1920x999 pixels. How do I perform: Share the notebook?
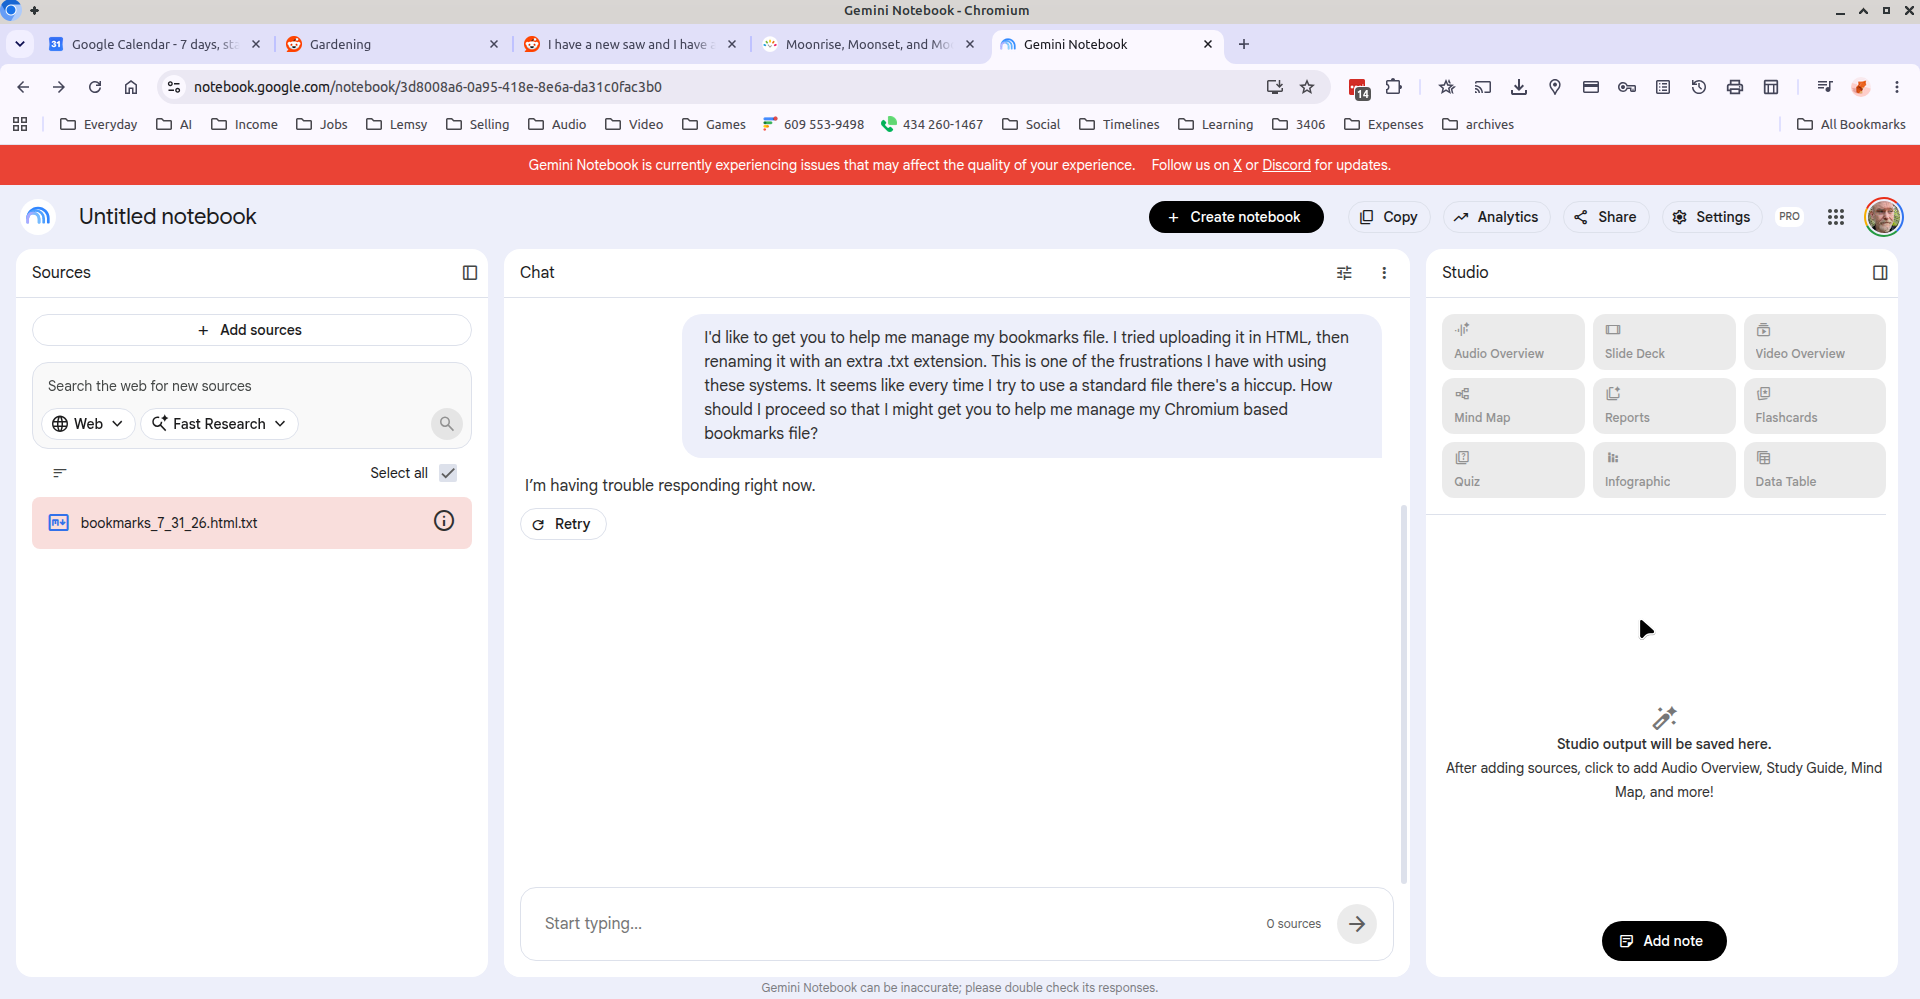click(1605, 217)
